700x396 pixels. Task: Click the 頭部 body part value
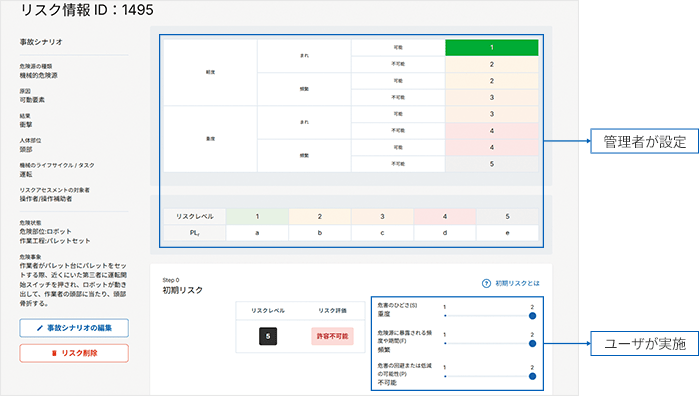(x=26, y=149)
